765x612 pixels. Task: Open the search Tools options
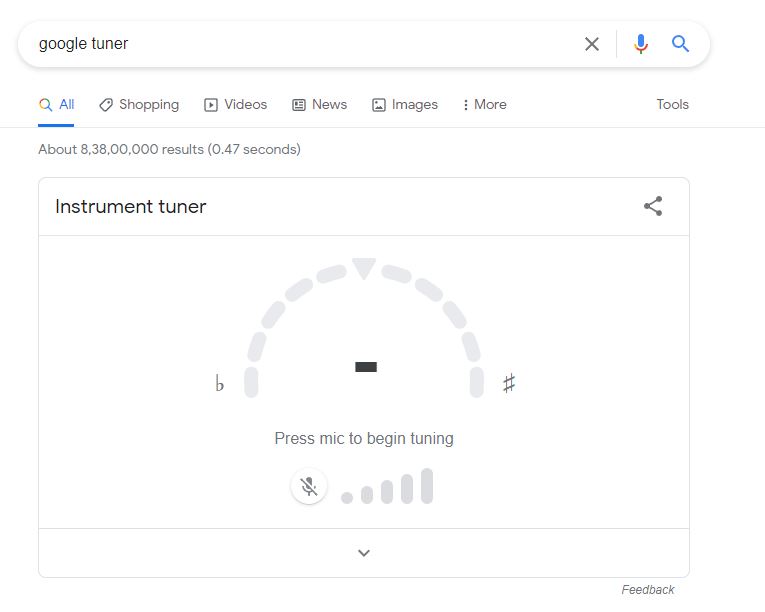pos(672,104)
